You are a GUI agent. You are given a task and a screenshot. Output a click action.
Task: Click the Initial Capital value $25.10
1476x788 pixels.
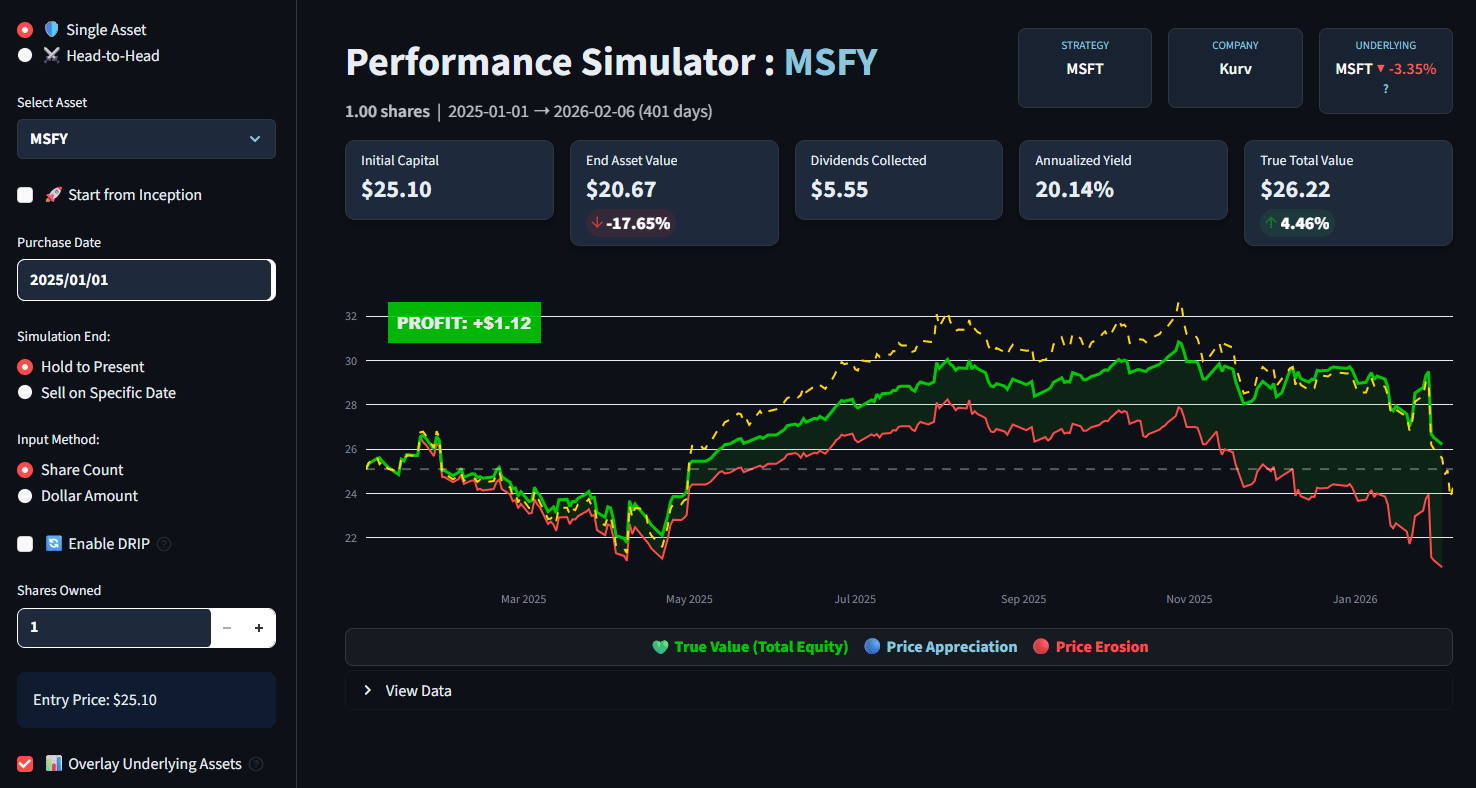coord(396,190)
